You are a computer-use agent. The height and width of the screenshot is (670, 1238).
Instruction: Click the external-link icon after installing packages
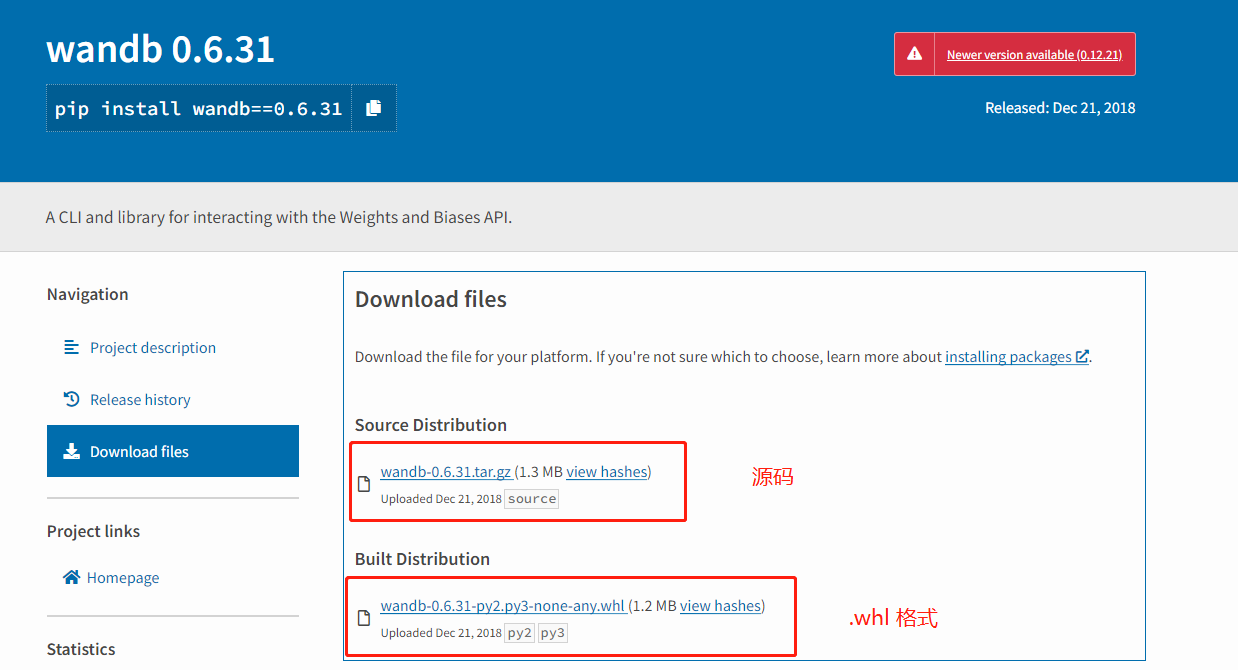(x=1082, y=356)
